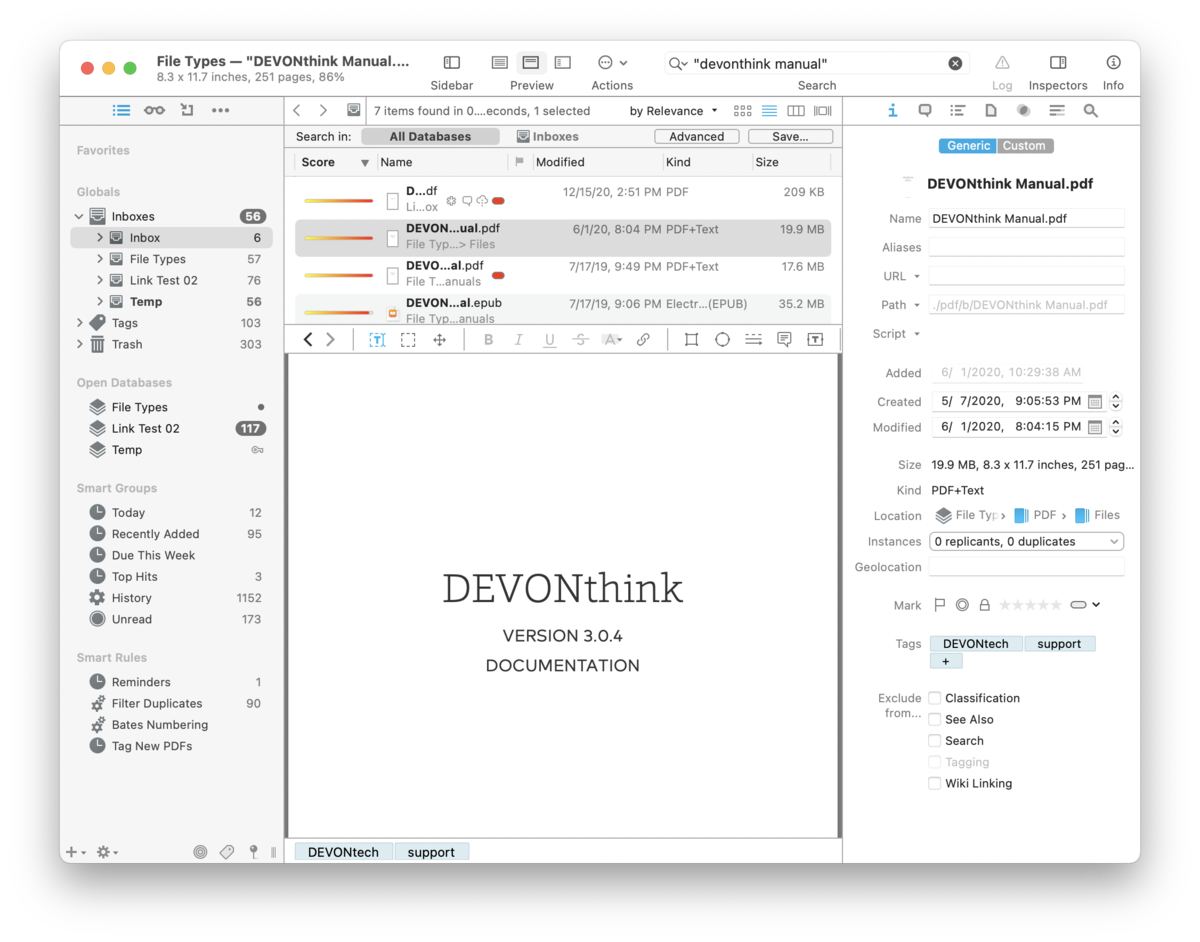Expand the File Types inbox
The height and width of the screenshot is (942, 1200).
(x=100, y=259)
